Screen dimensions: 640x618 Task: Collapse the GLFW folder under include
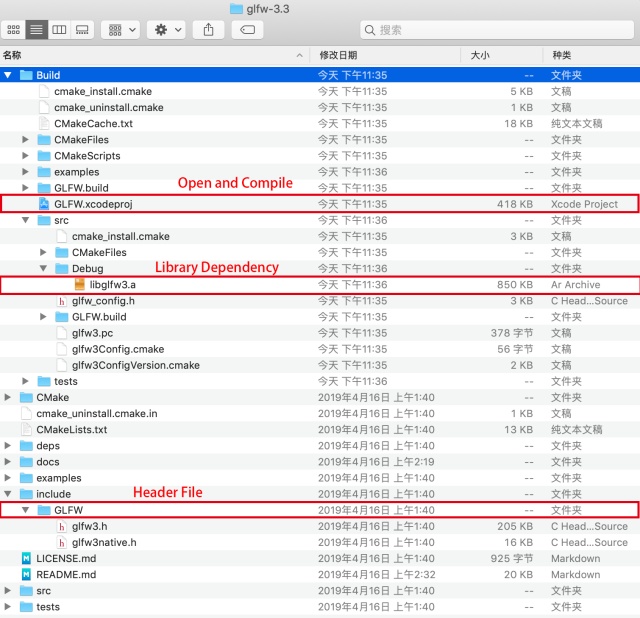pos(25,510)
